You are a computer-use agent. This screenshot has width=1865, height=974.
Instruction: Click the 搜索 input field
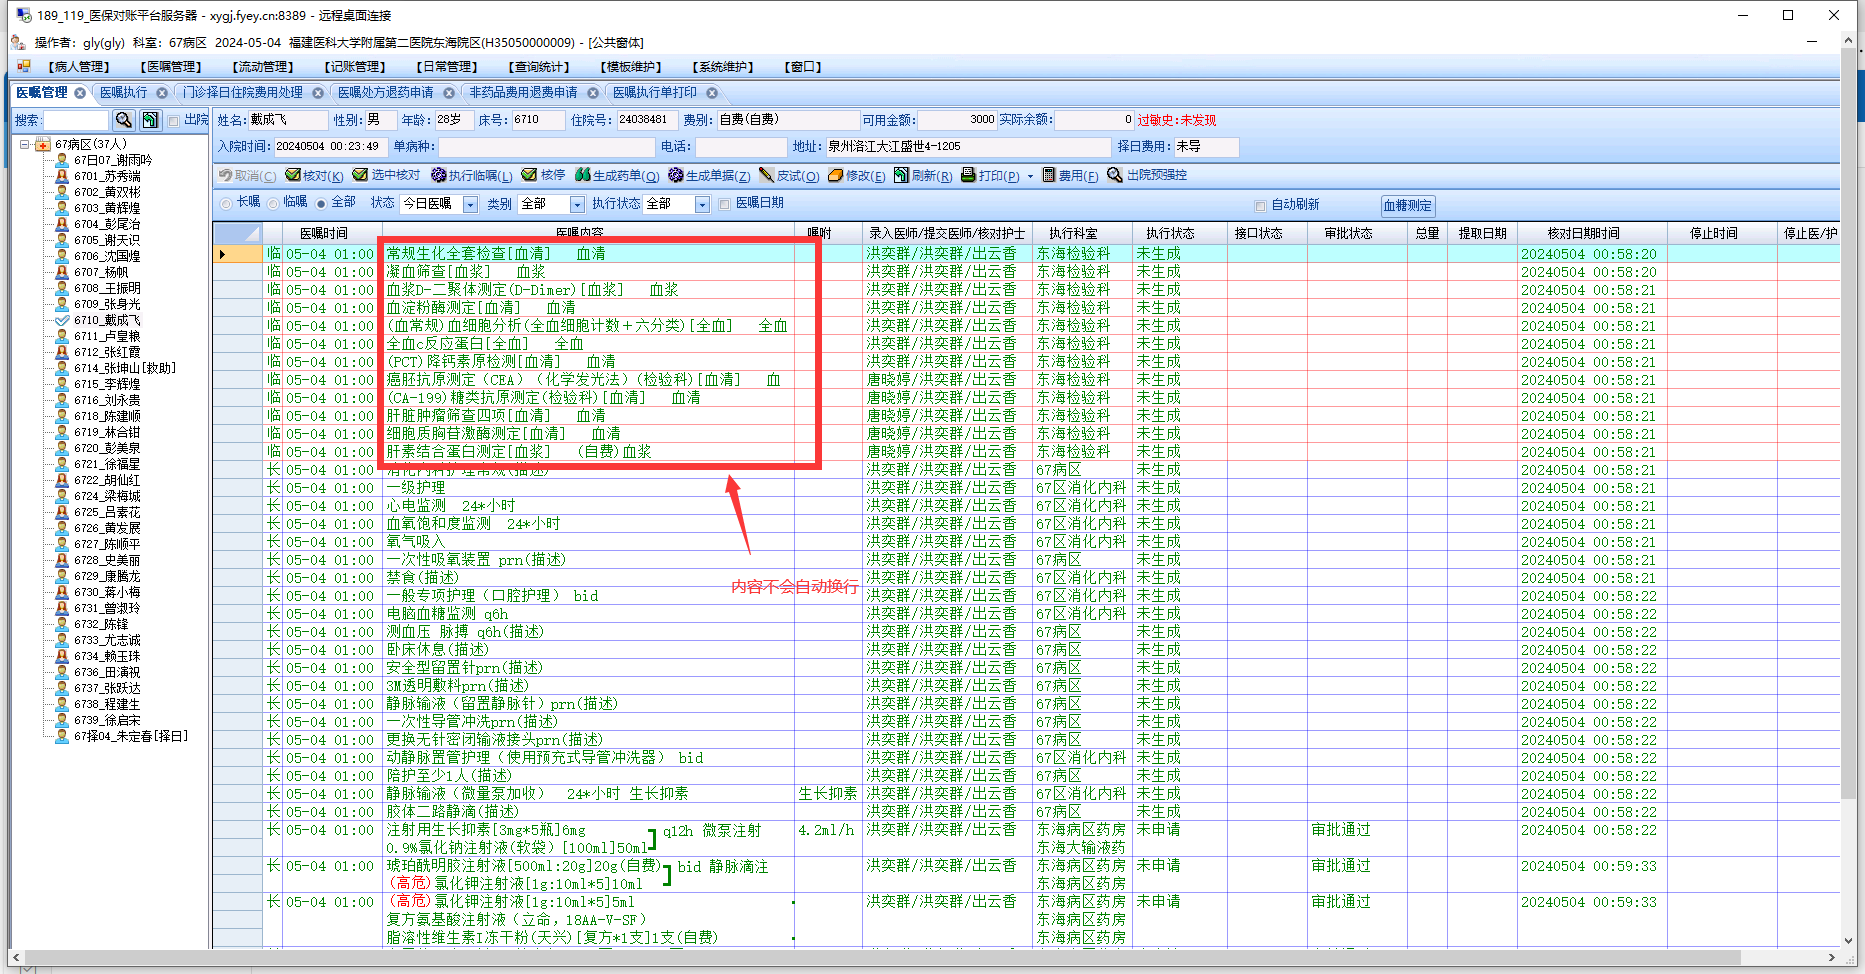[x=76, y=121]
